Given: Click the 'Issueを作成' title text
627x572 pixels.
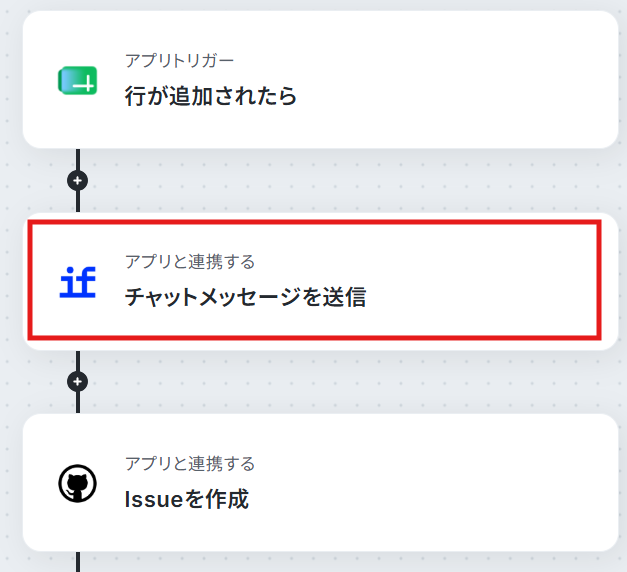Looking at the screenshot, I should pyautogui.click(x=187, y=499).
